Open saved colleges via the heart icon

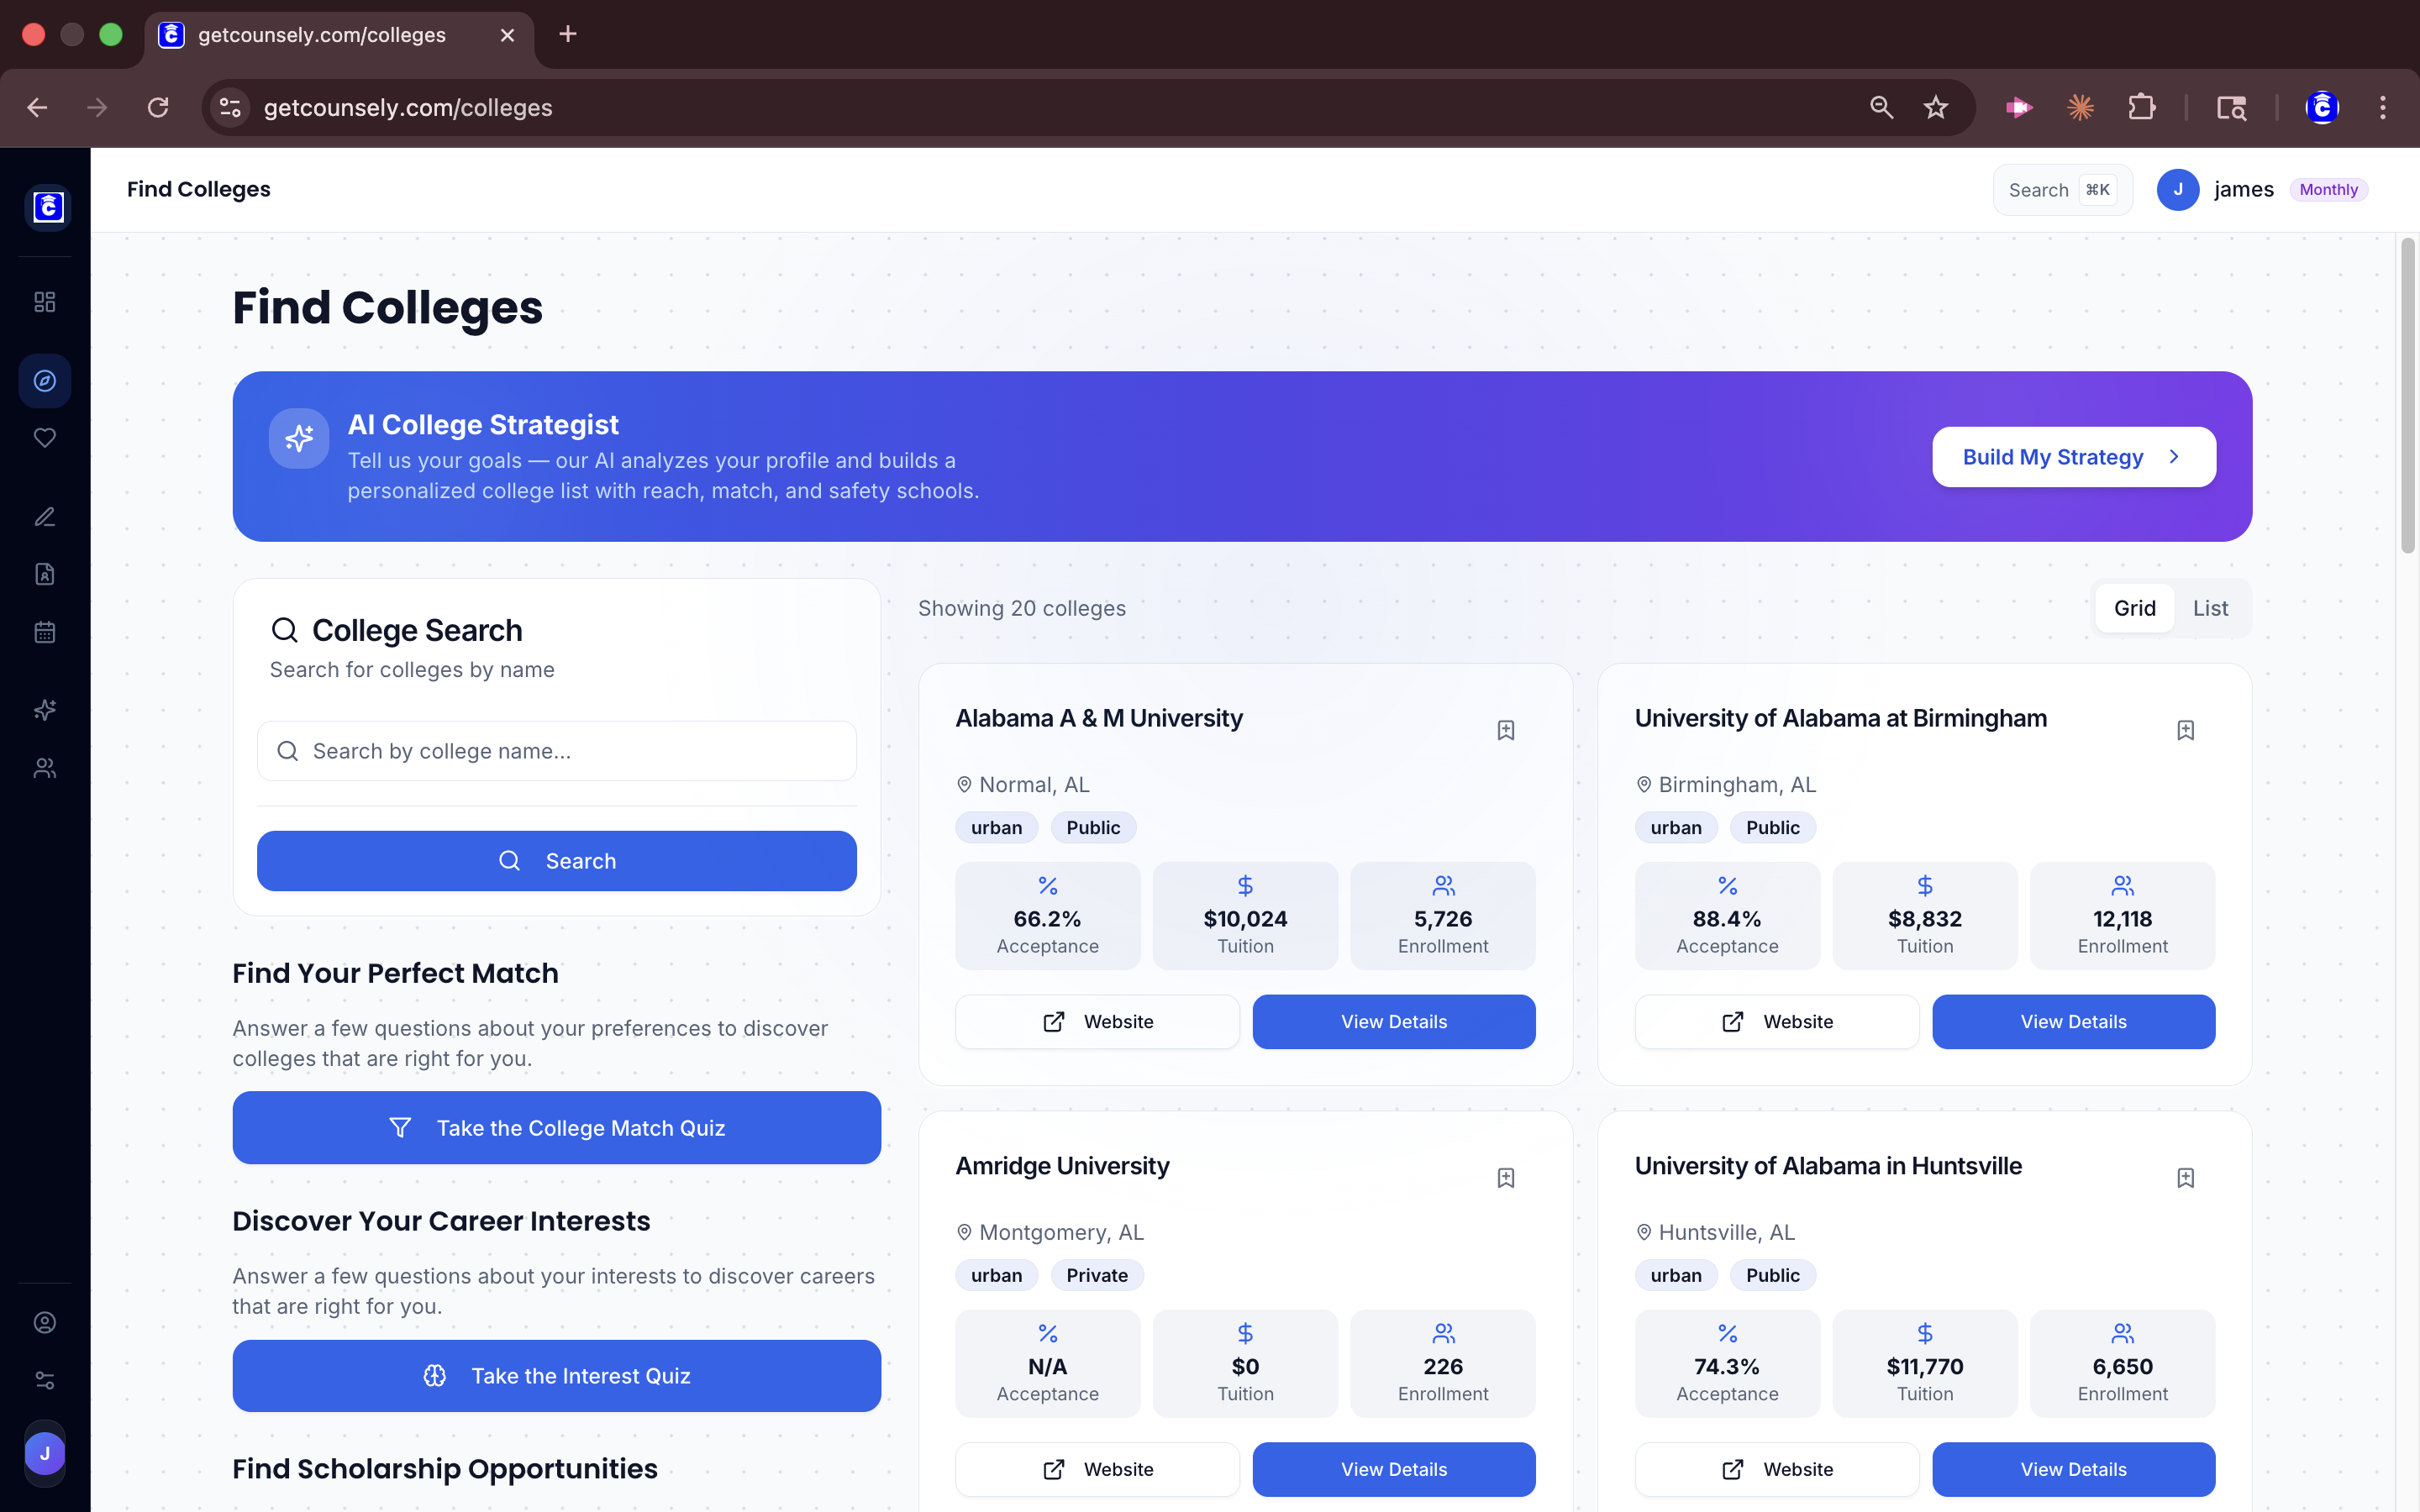coord(44,437)
